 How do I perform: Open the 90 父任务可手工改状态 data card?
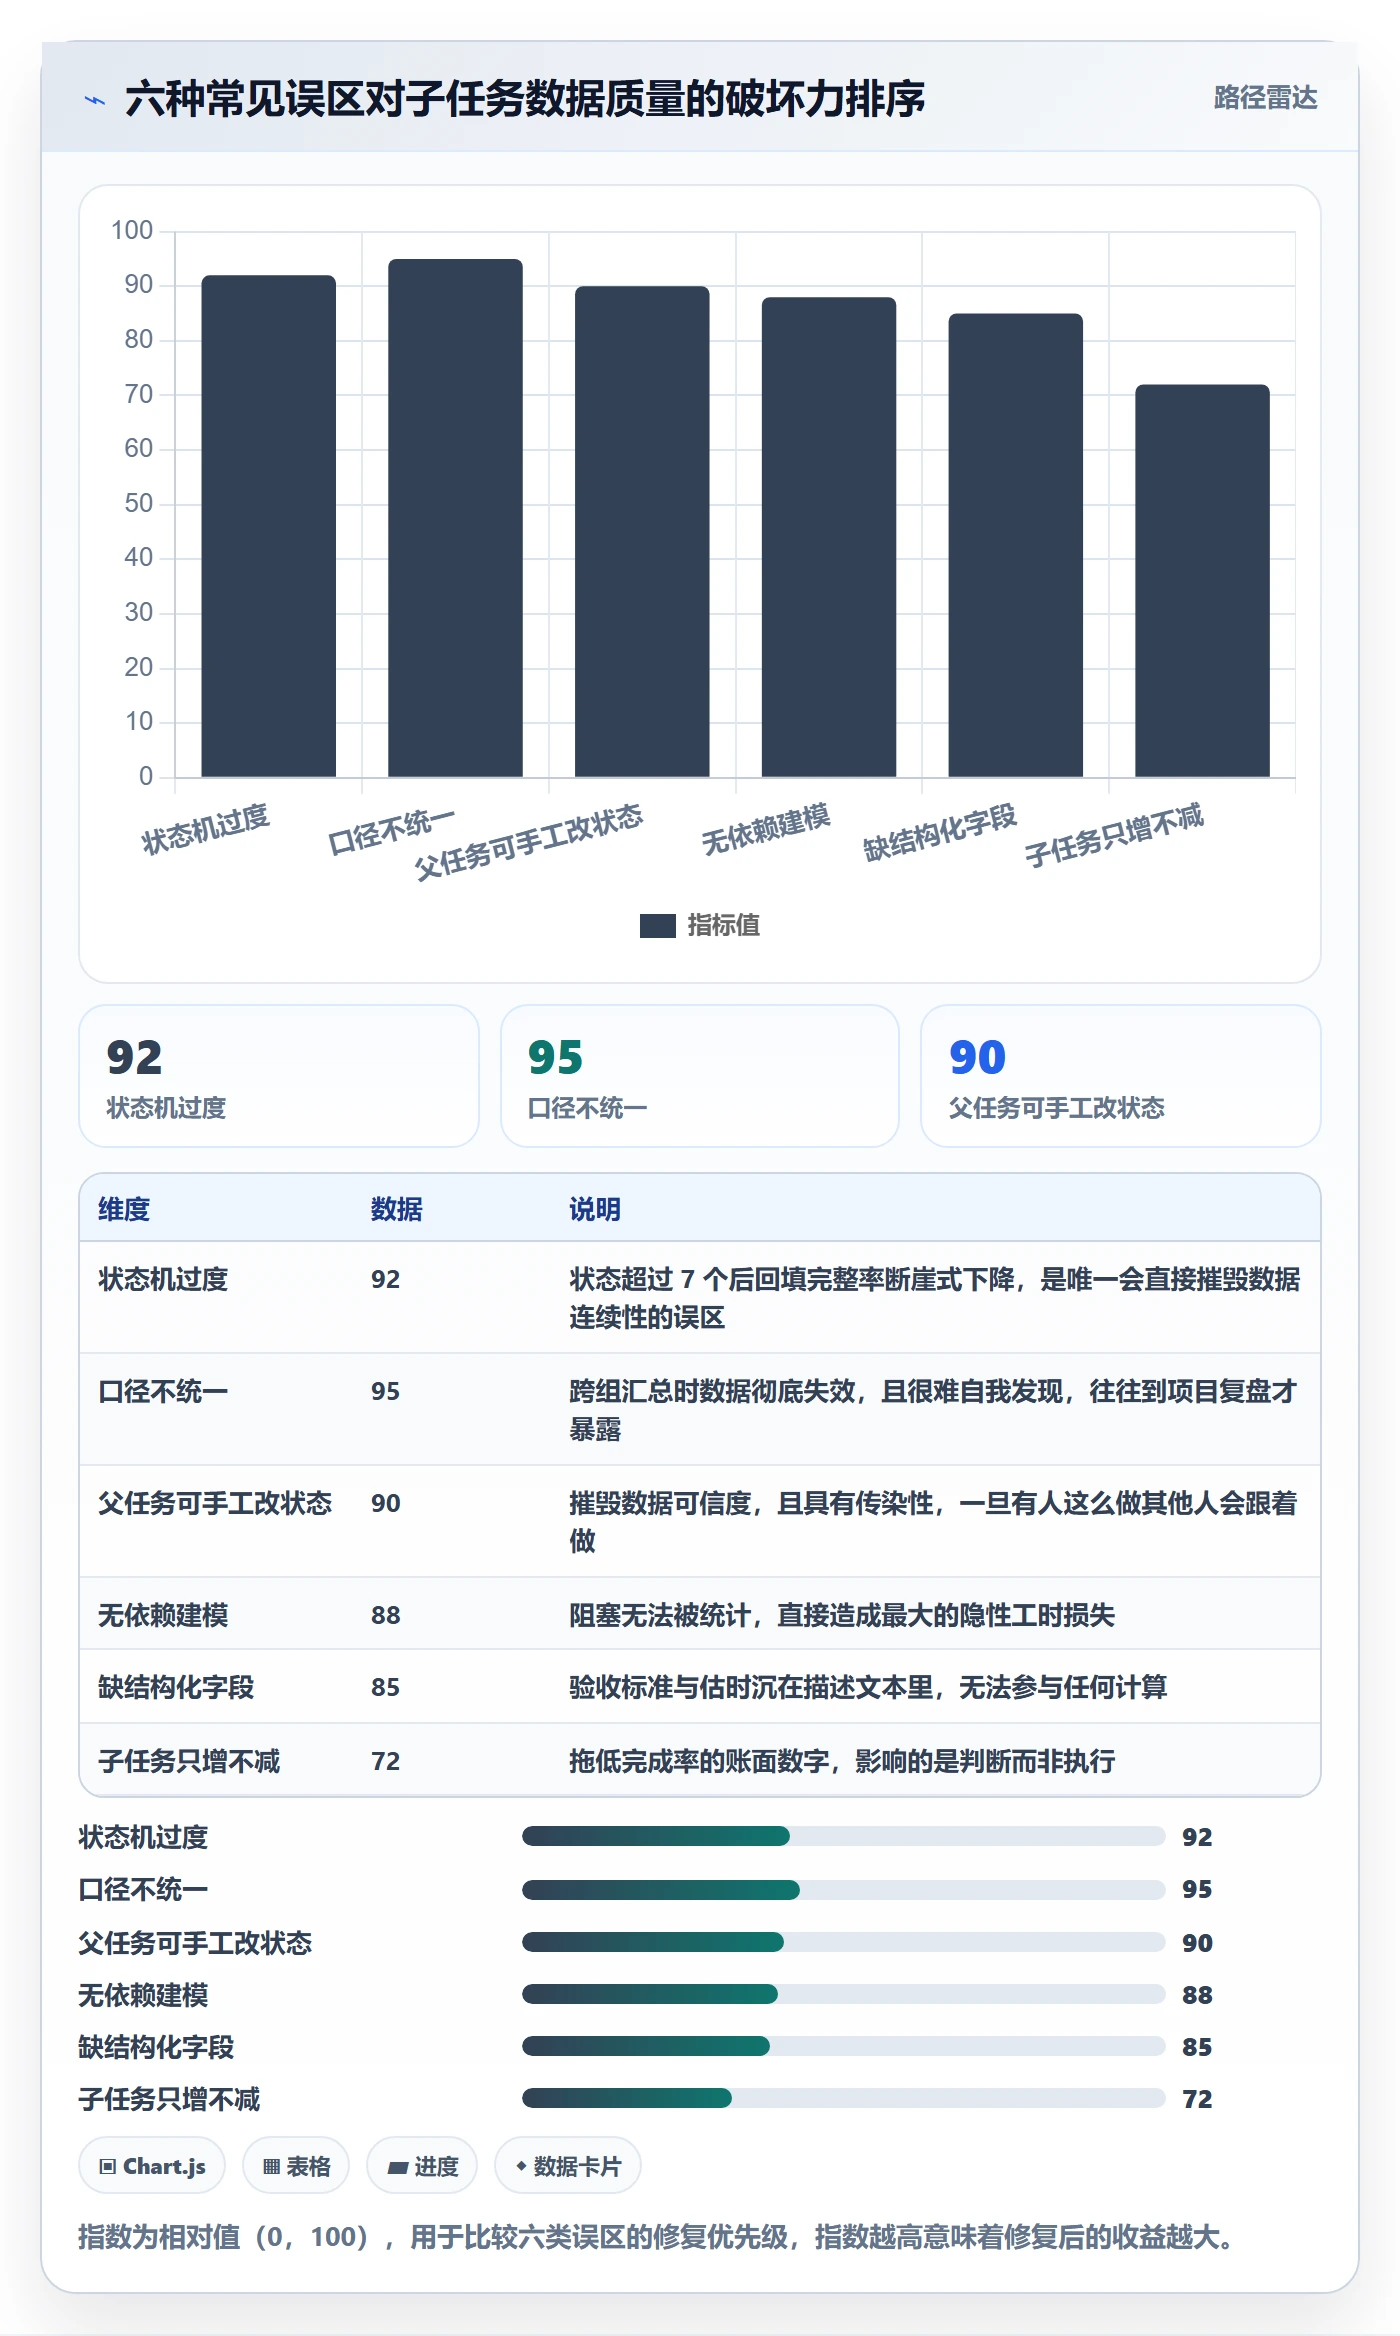point(1120,1076)
